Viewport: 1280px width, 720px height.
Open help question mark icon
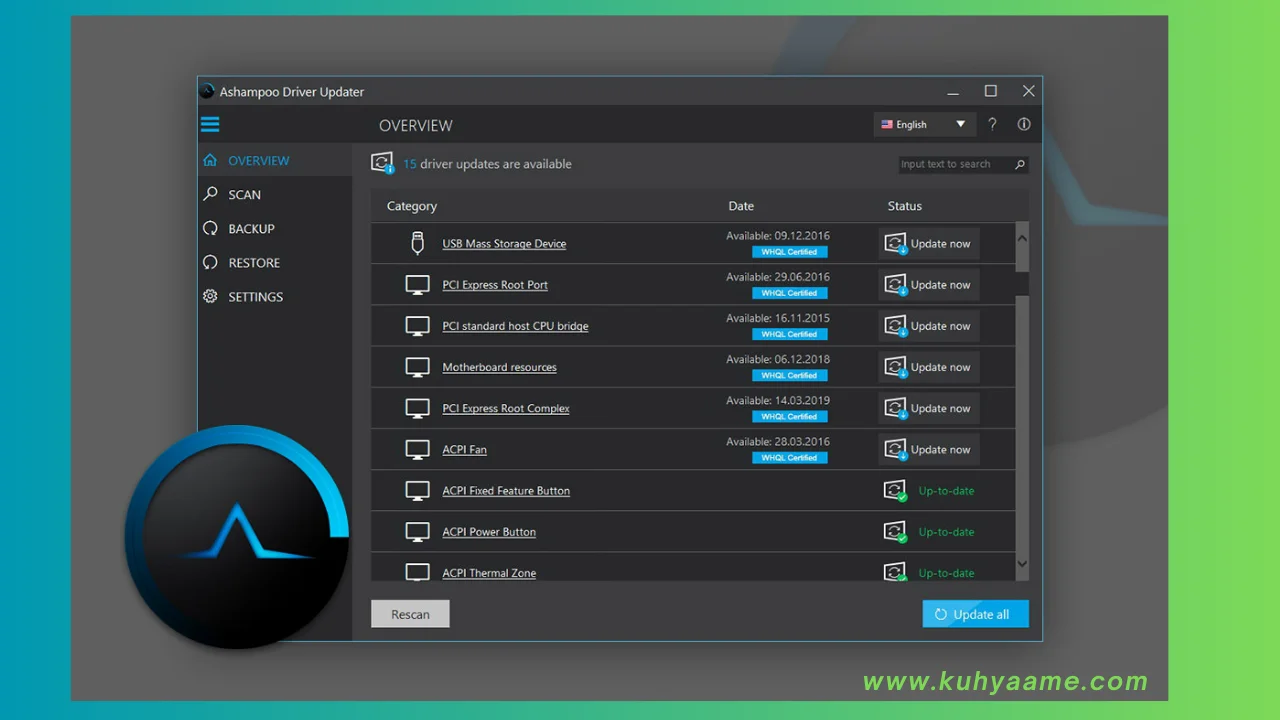992,124
